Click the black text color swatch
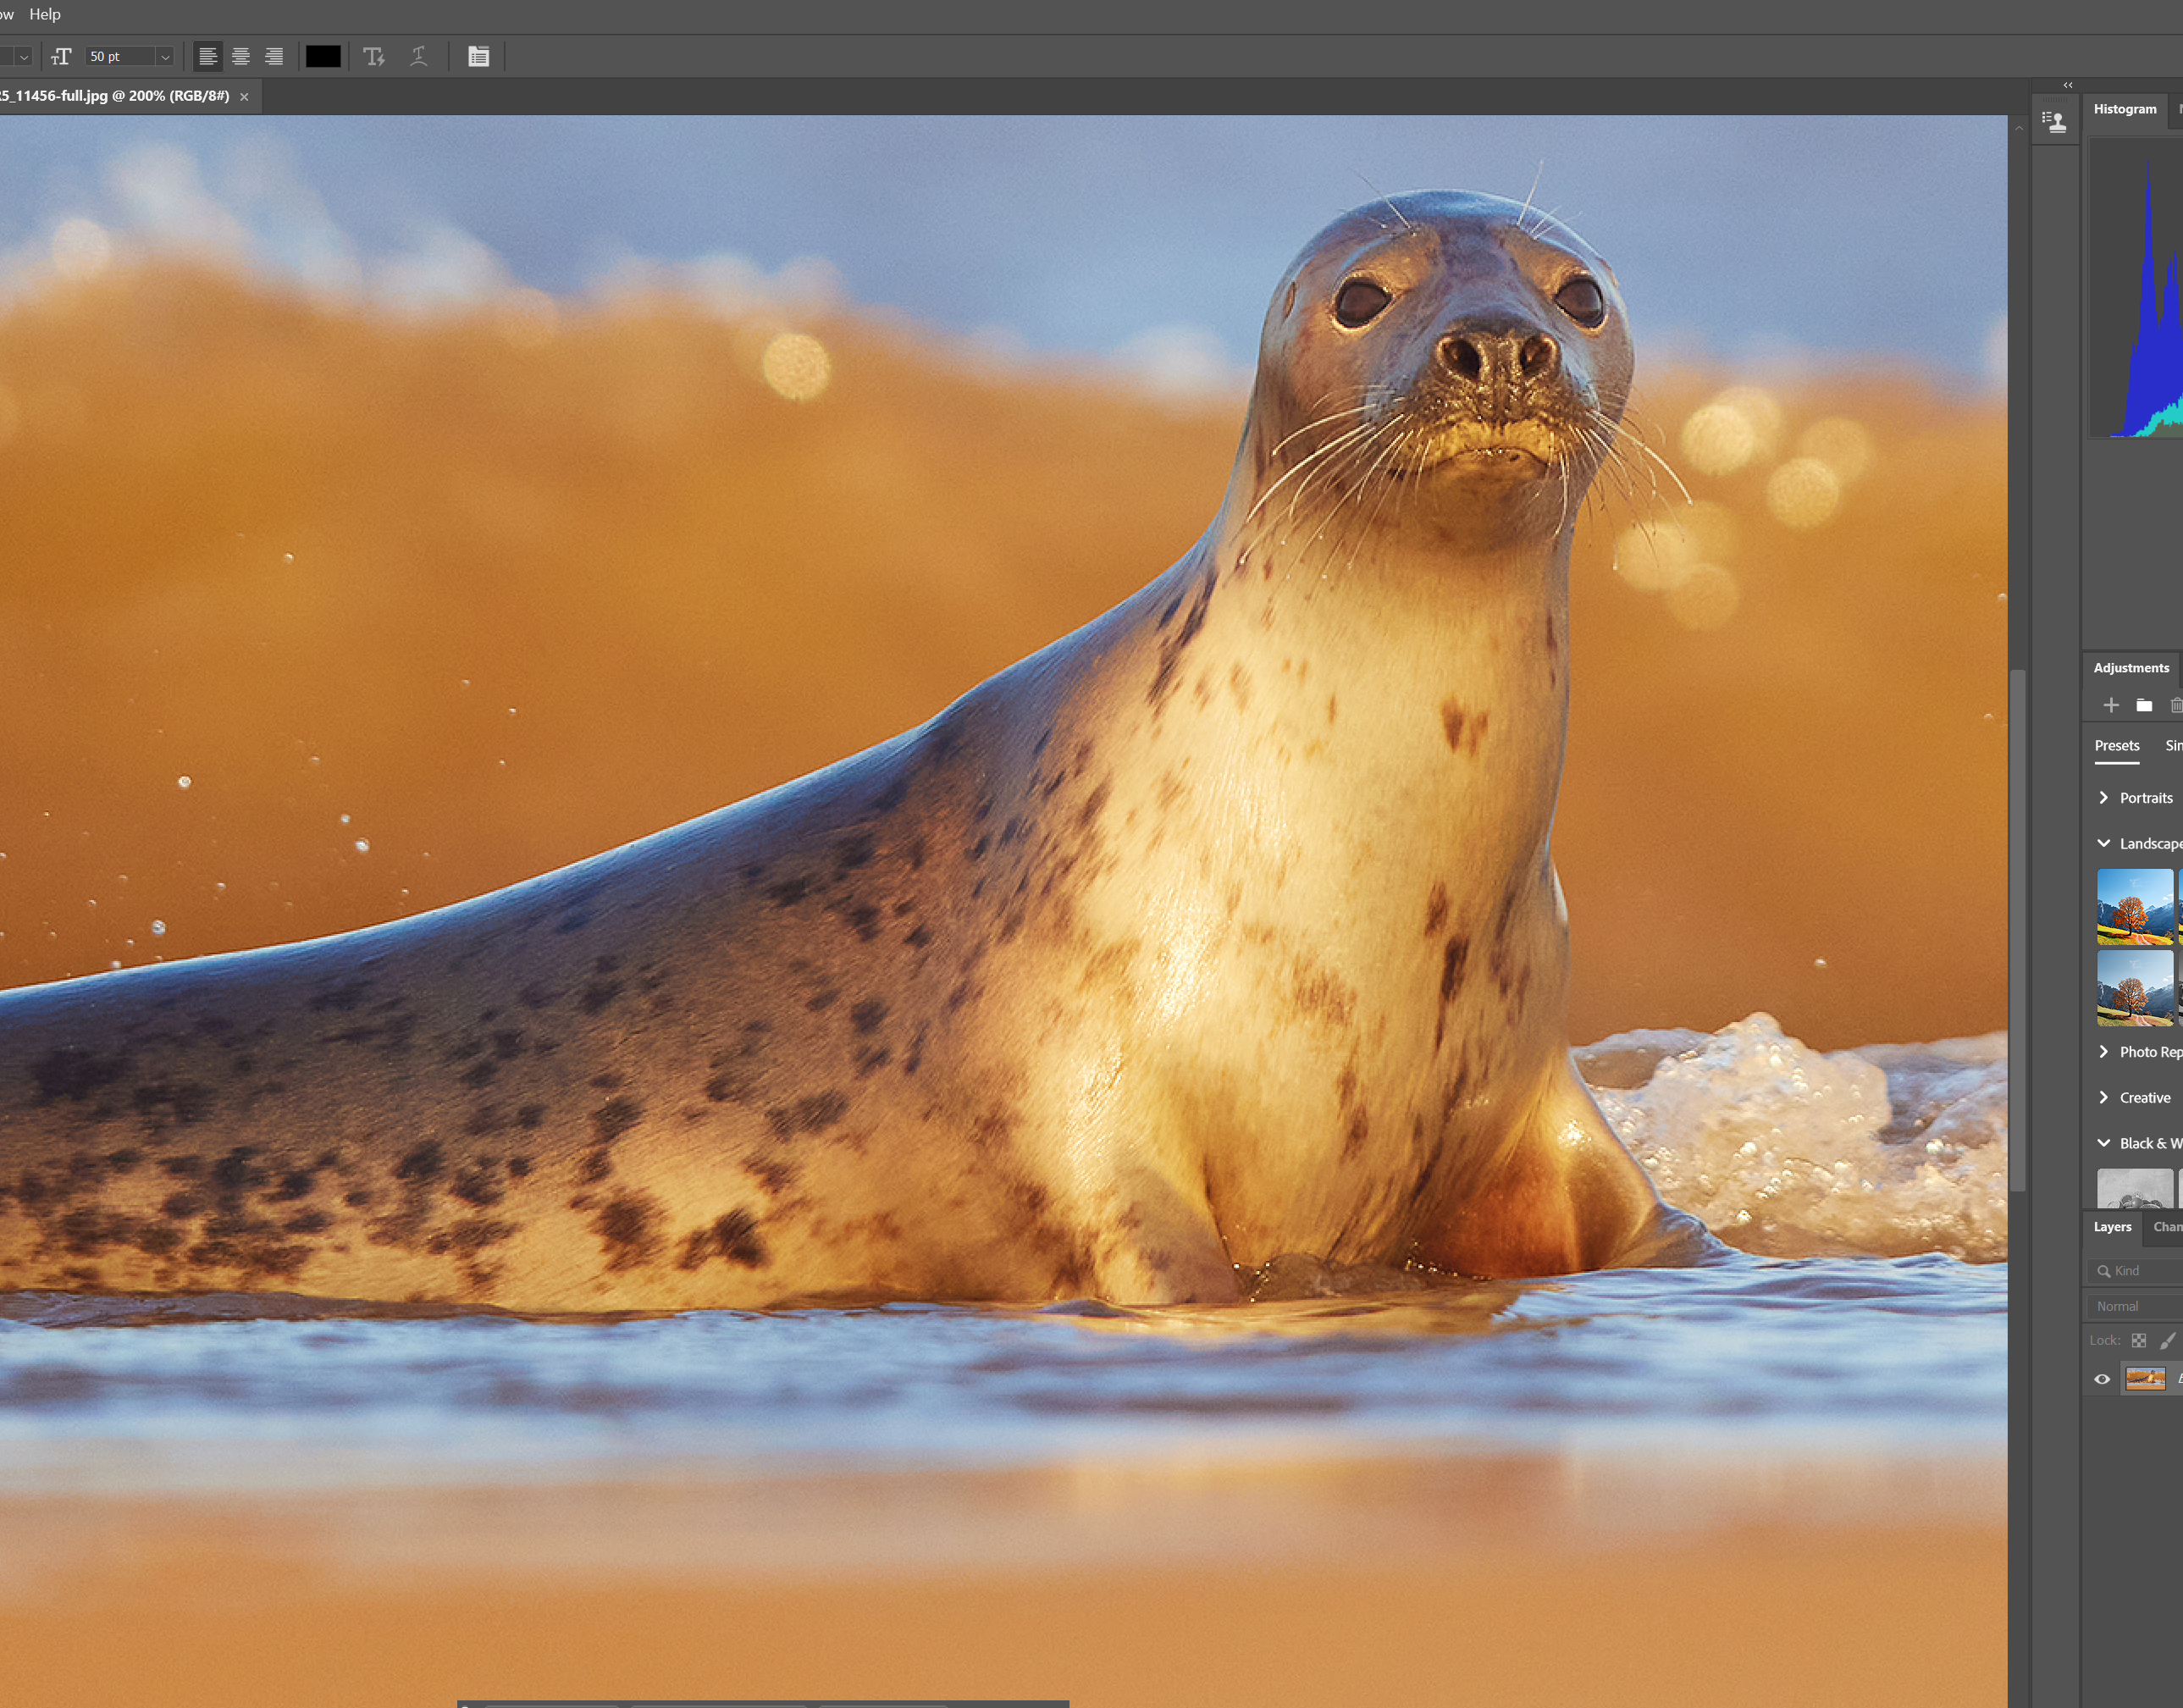The width and height of the screenshot is (2183, 1708). pyautogui.click(x=322, y=57)
